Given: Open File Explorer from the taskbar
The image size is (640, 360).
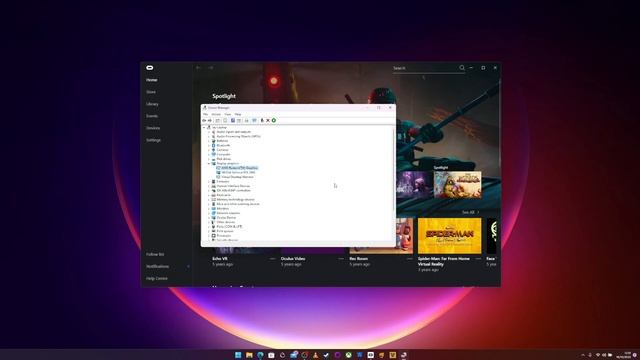Looking at the screenshot, I should (249, 355).
